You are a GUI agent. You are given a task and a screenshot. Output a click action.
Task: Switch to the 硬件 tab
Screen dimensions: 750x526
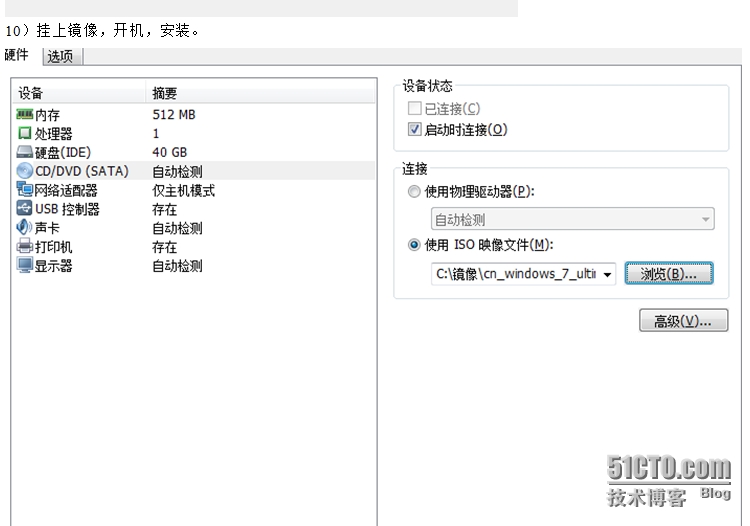(x=16, y=55)
